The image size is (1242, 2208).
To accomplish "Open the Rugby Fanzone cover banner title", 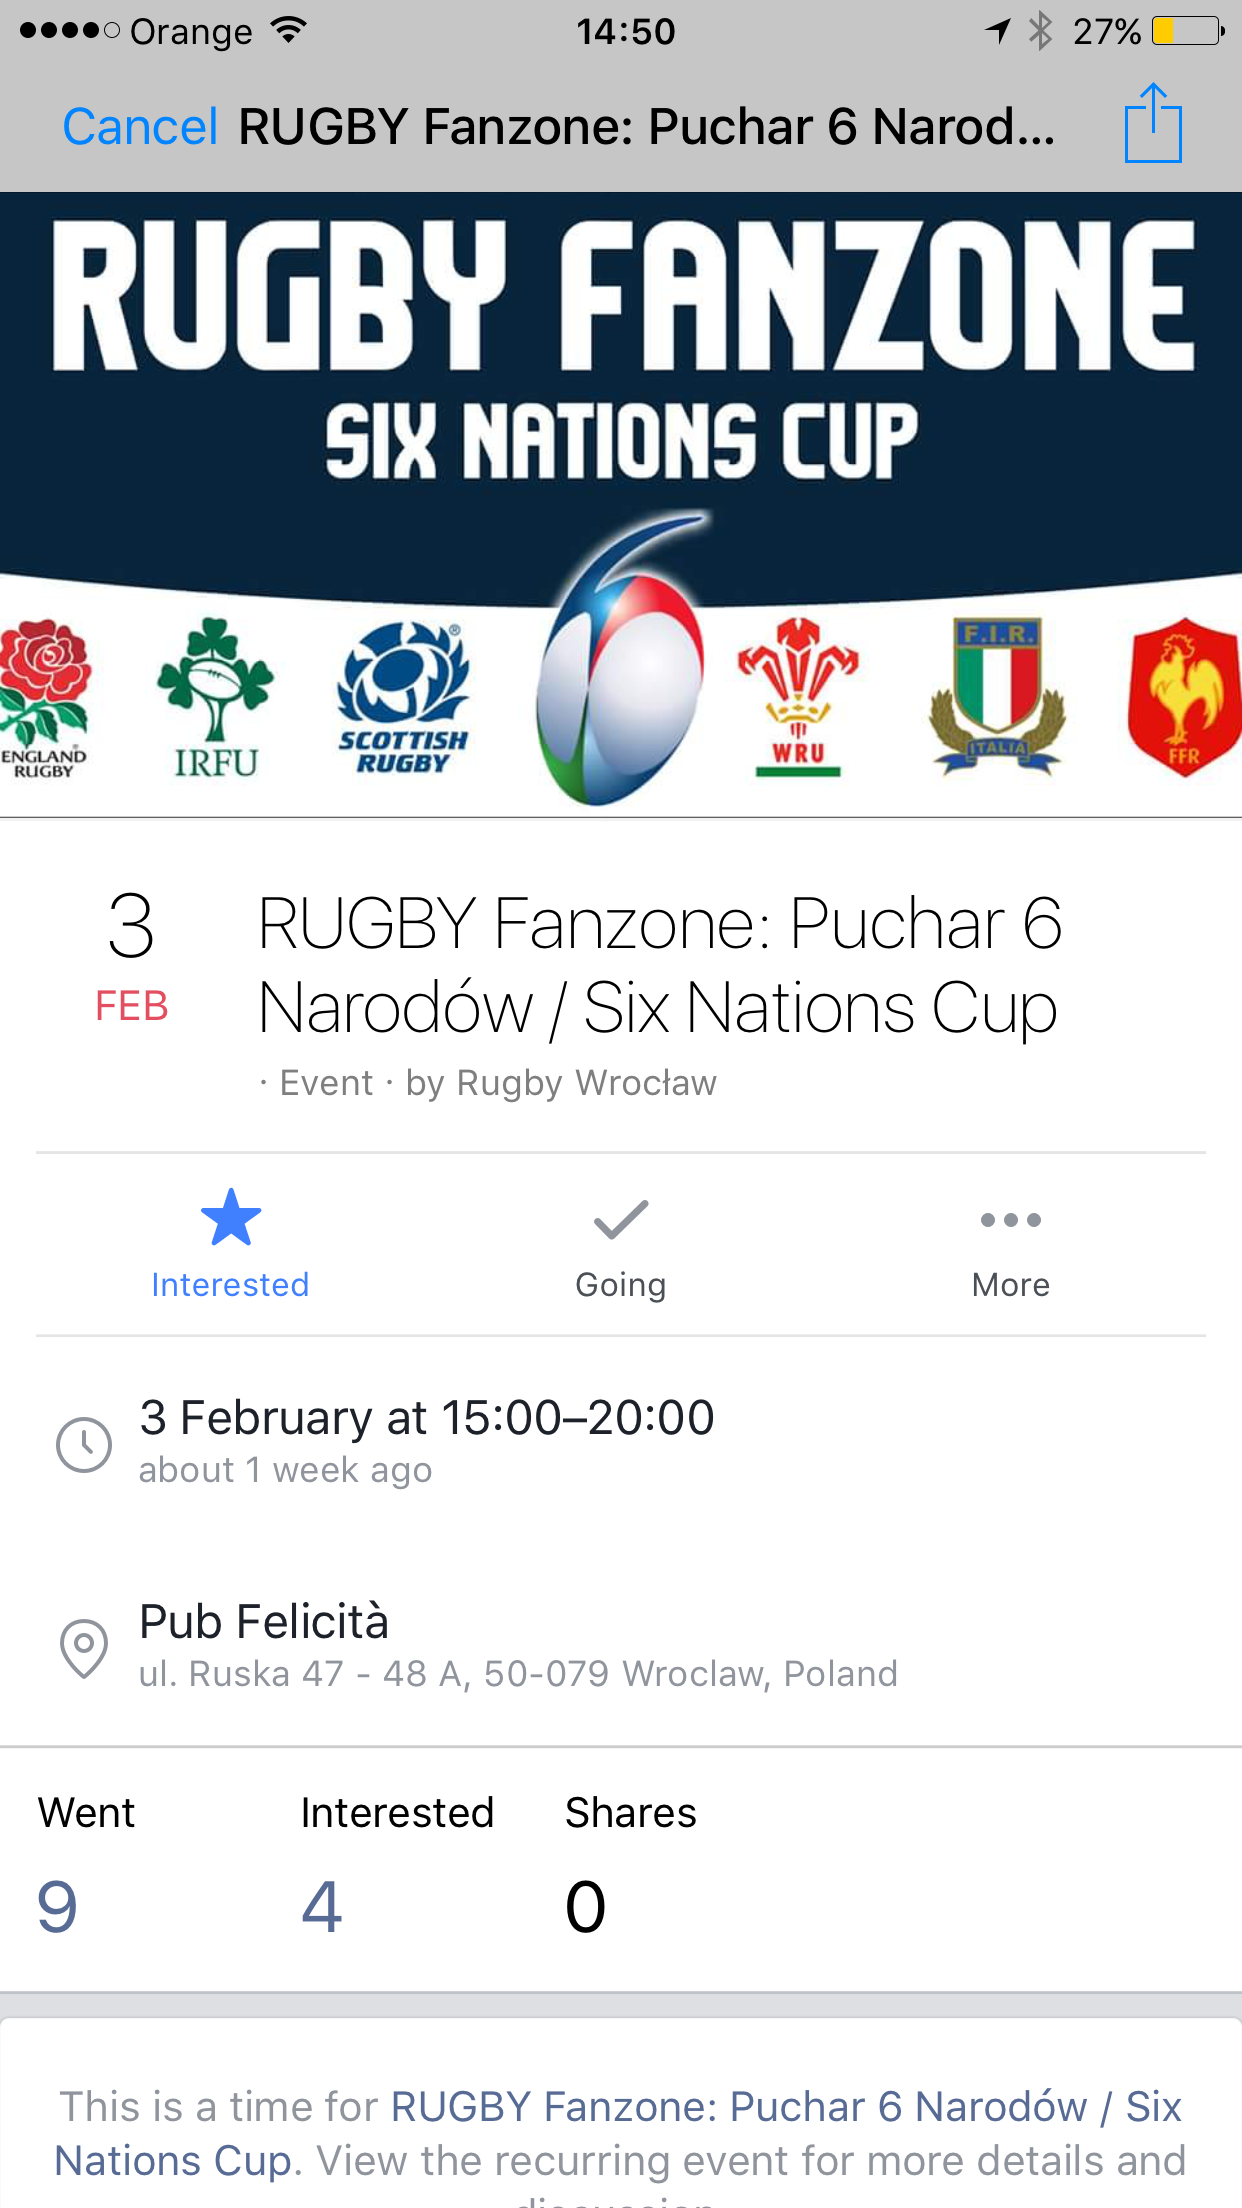I will 622,297.
